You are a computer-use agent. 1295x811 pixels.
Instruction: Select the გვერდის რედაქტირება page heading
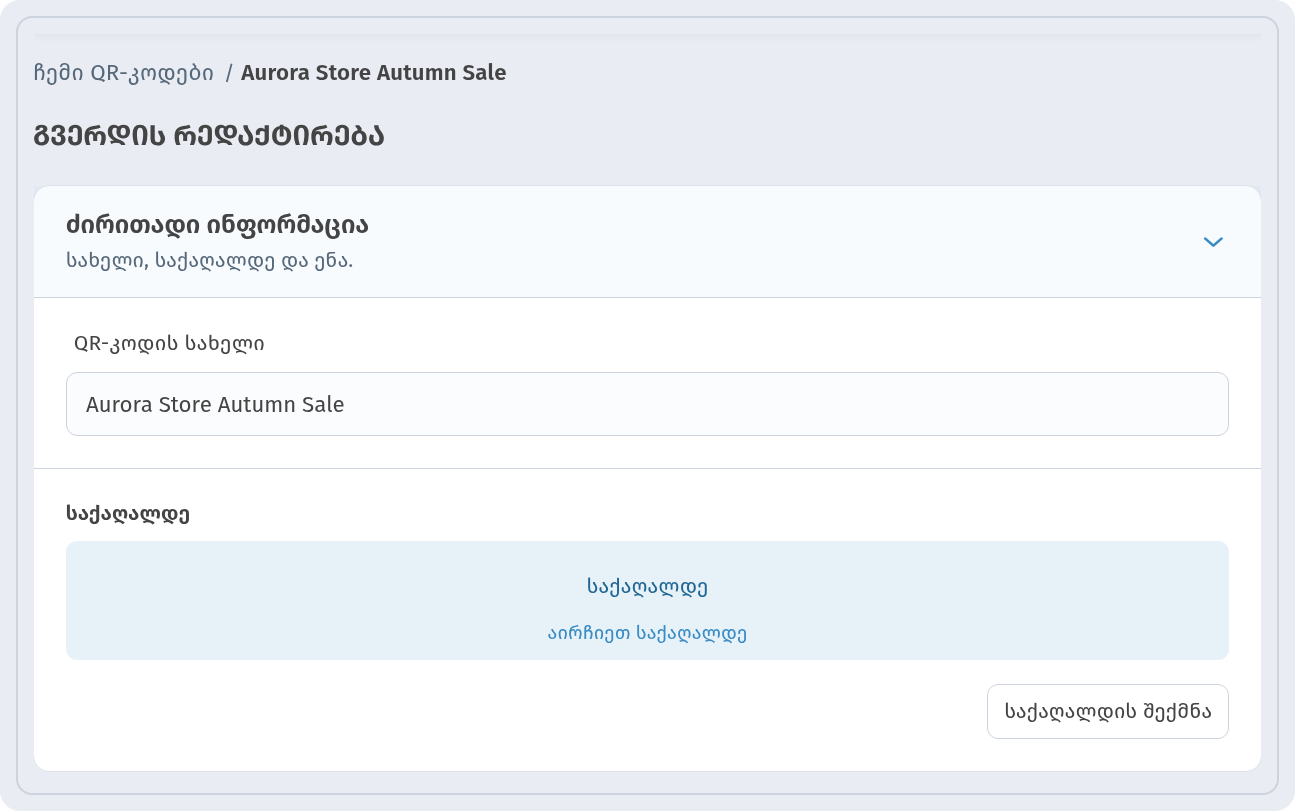(x=209, y=136)
